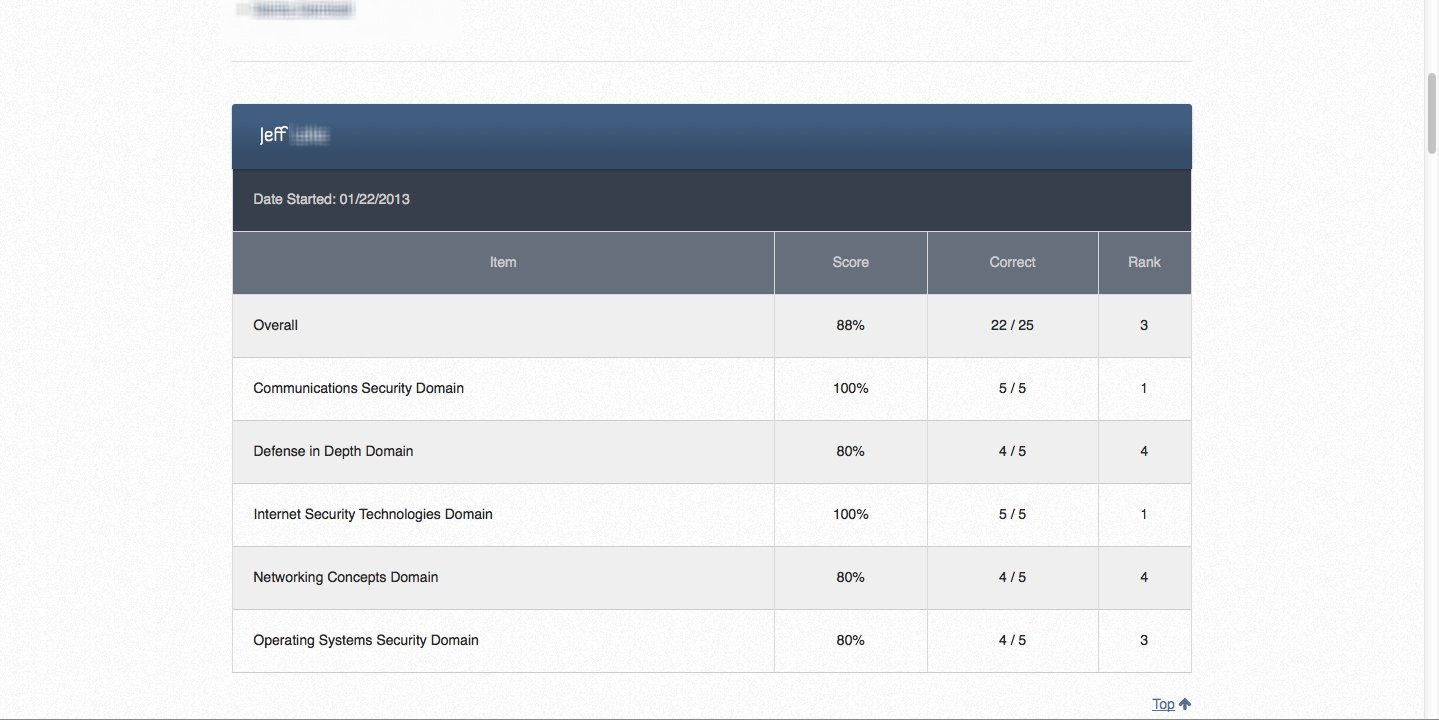Click the Date Started 01/22/2013 text
Viewport: 1439px width, 720px height.
tap(331, 199)
